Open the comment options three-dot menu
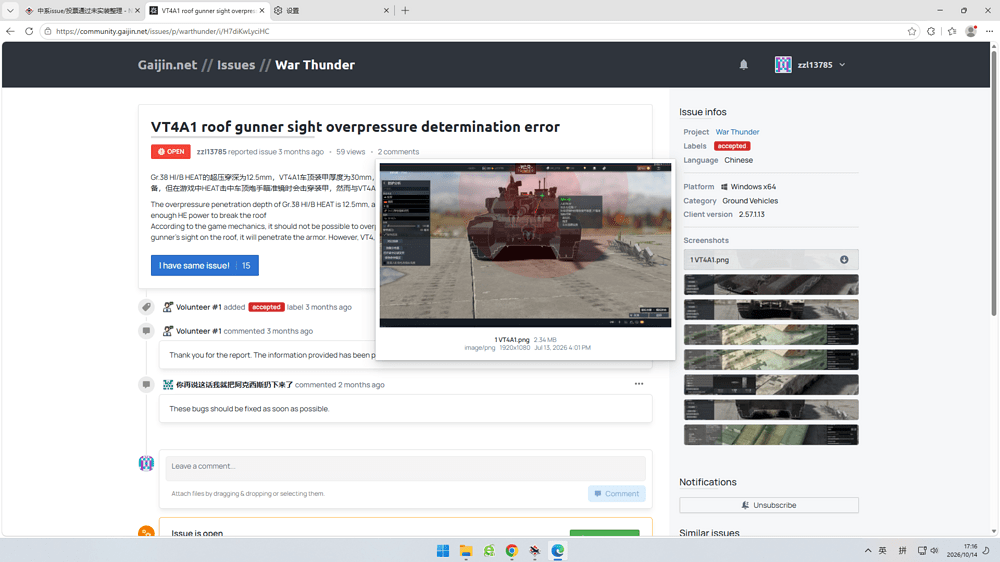 coord(639,384)
